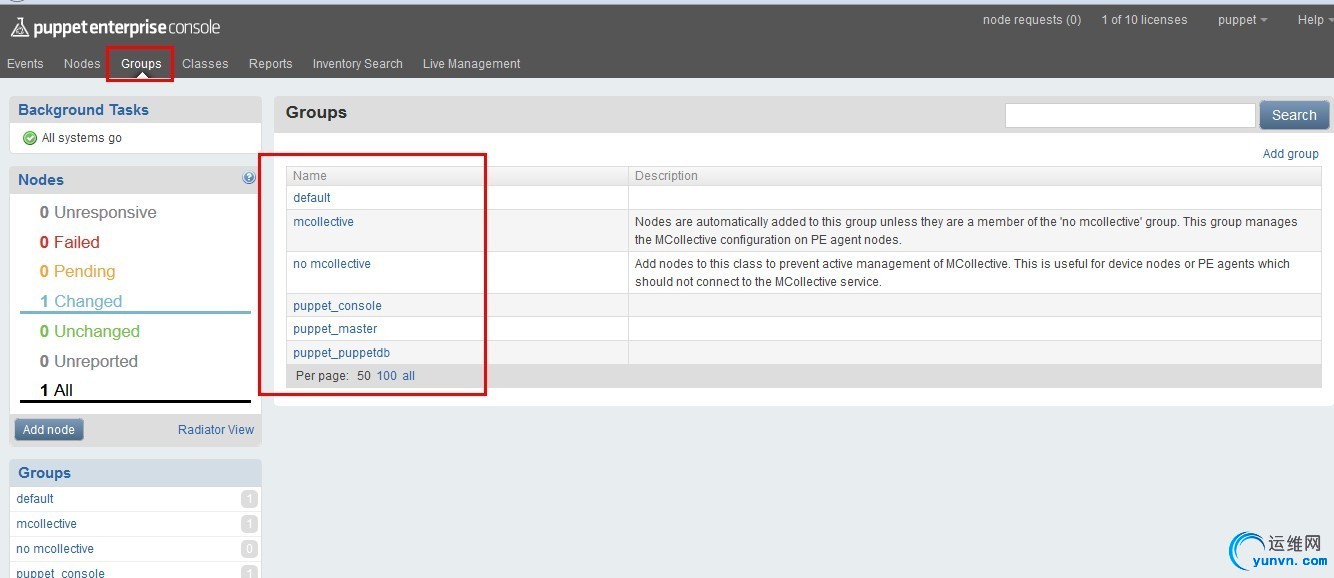Open the sidebar Groups panel heading
The width and height of the screenshot is (1334, 578).
click(44, 473)
